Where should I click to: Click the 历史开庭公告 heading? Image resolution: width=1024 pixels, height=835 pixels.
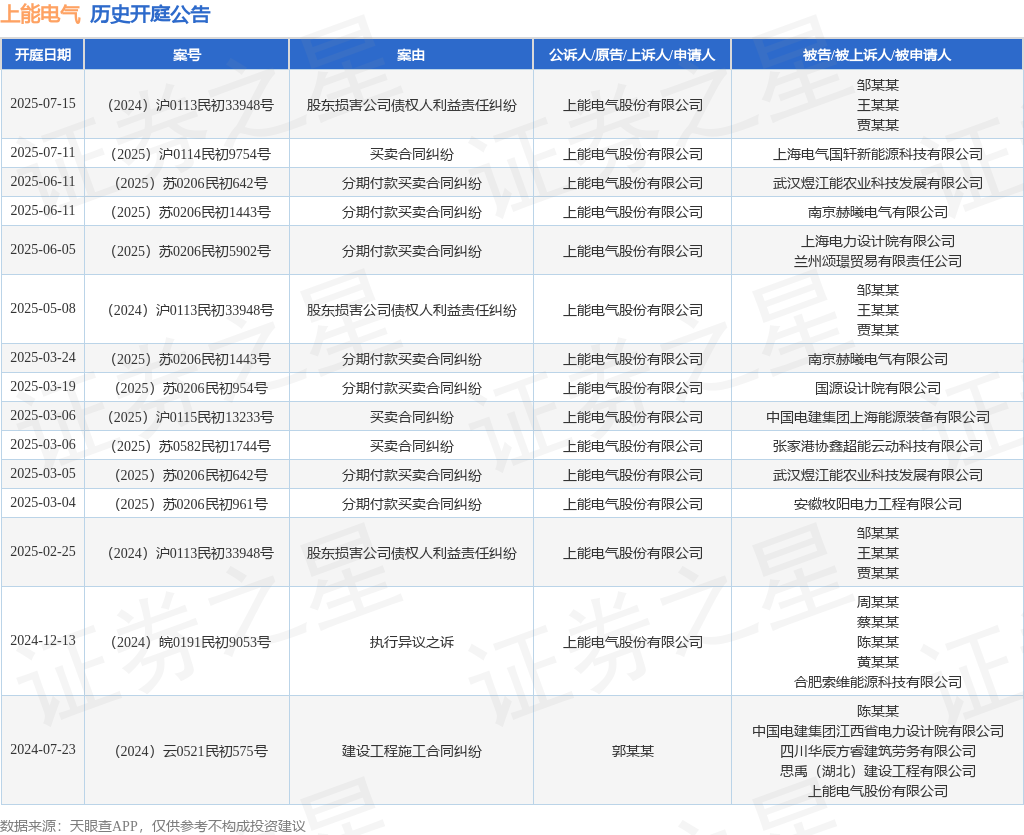(150, 14)
